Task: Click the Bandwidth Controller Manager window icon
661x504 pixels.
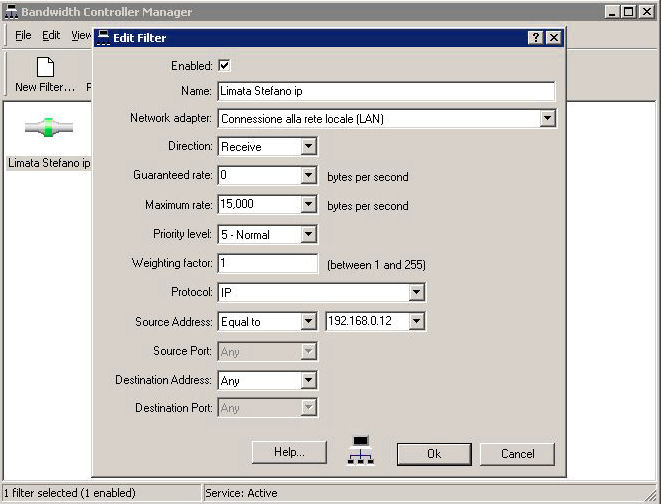Action: tap(10, 12)
